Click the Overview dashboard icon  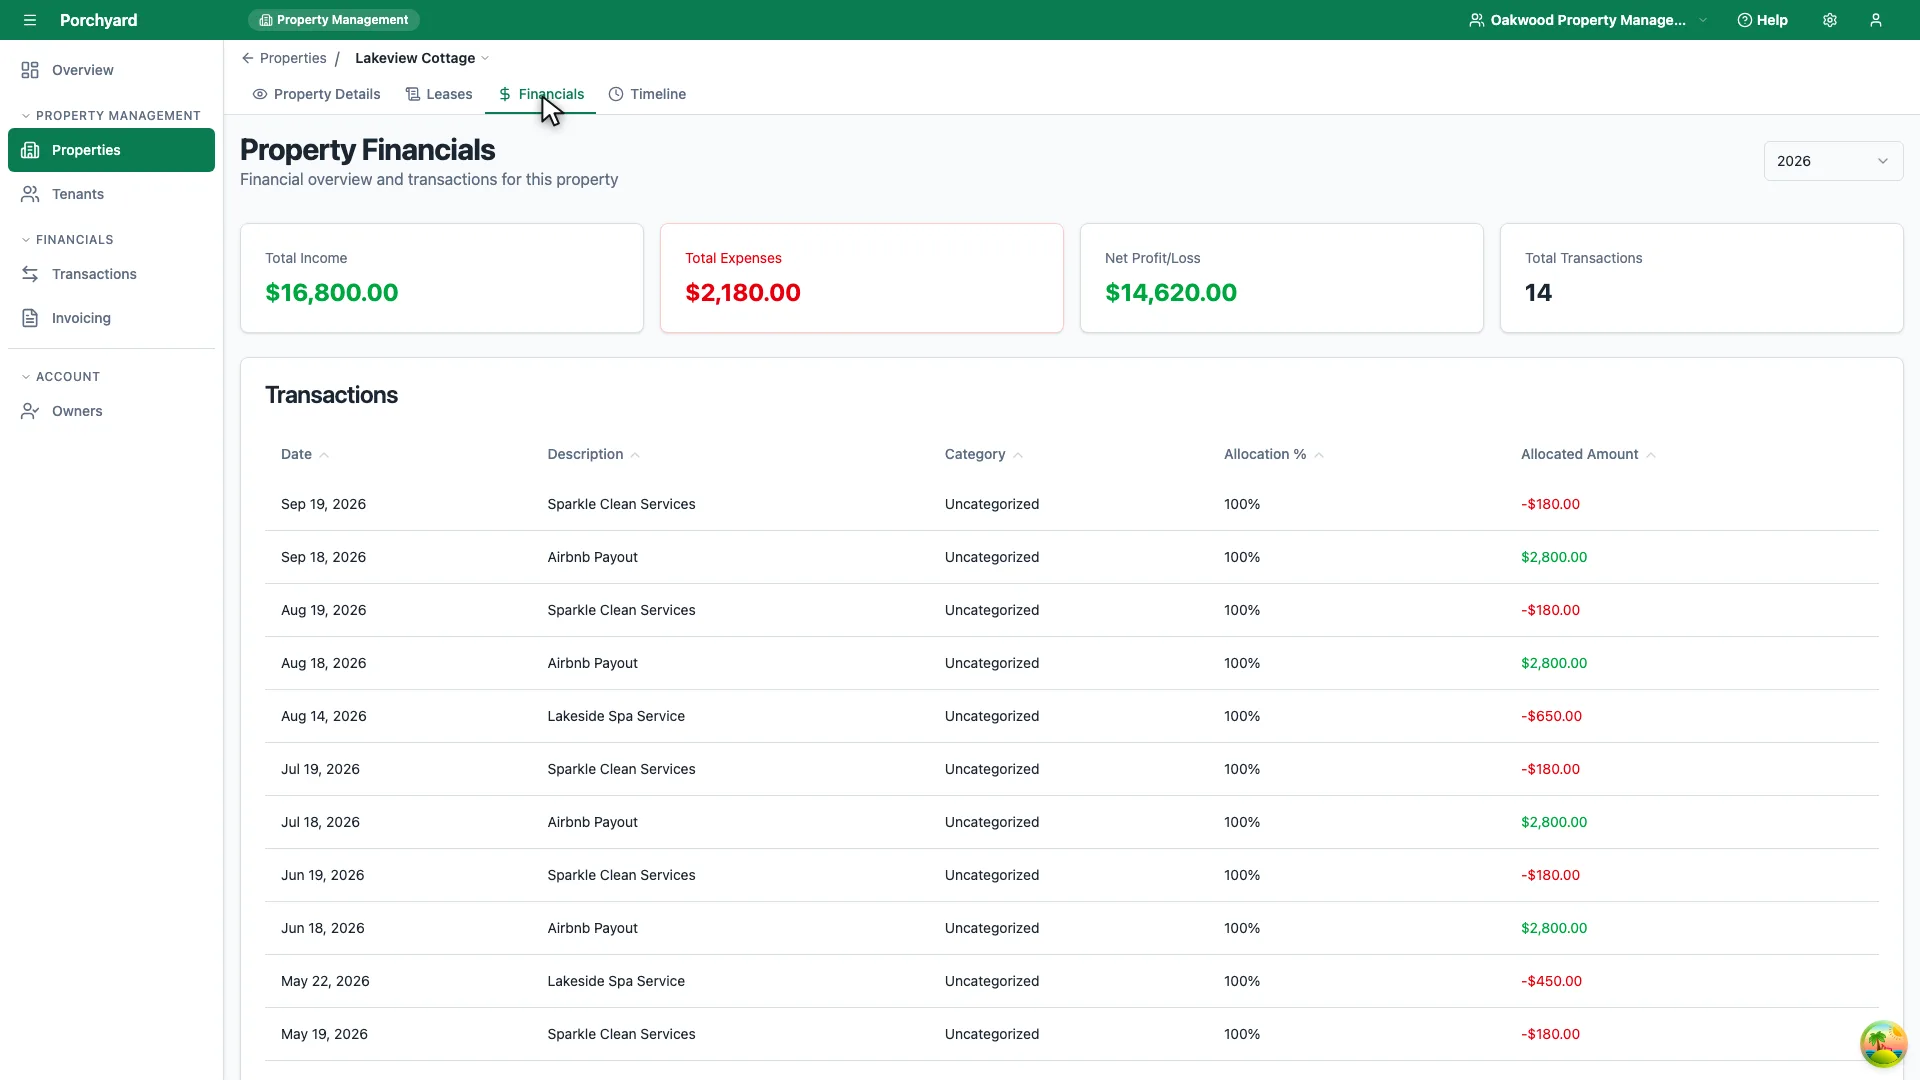pyautogui.click(x=30, y=70)
